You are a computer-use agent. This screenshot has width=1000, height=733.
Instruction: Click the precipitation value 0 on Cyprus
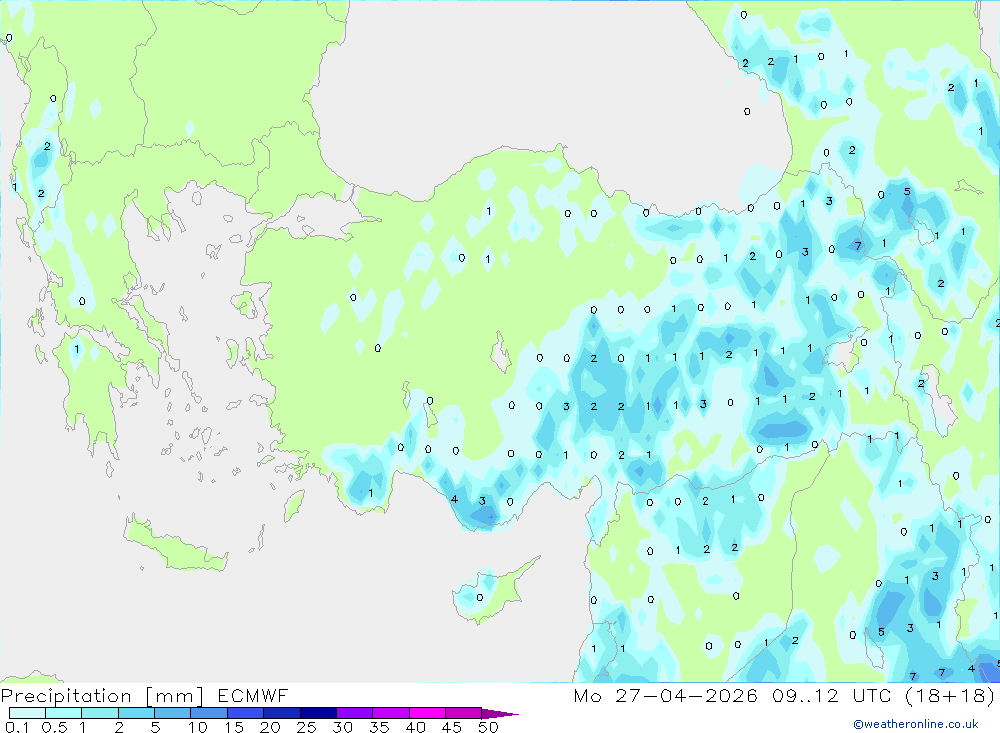480,598
